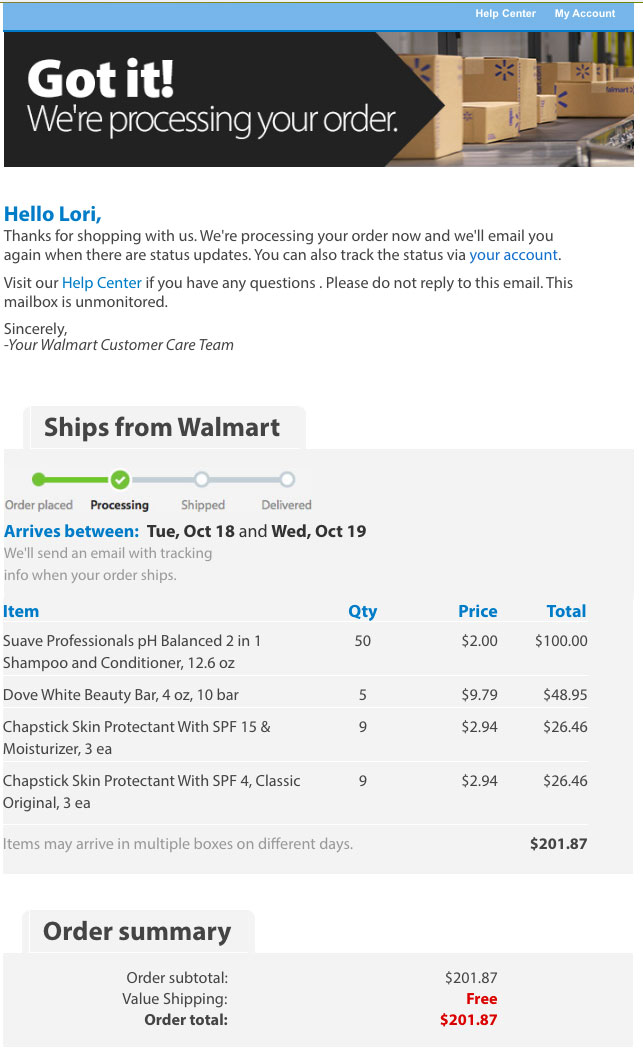Viewport: 643px width, 1050px height.
Task: Click My Account in the top bar
Action: pos(585,14)
